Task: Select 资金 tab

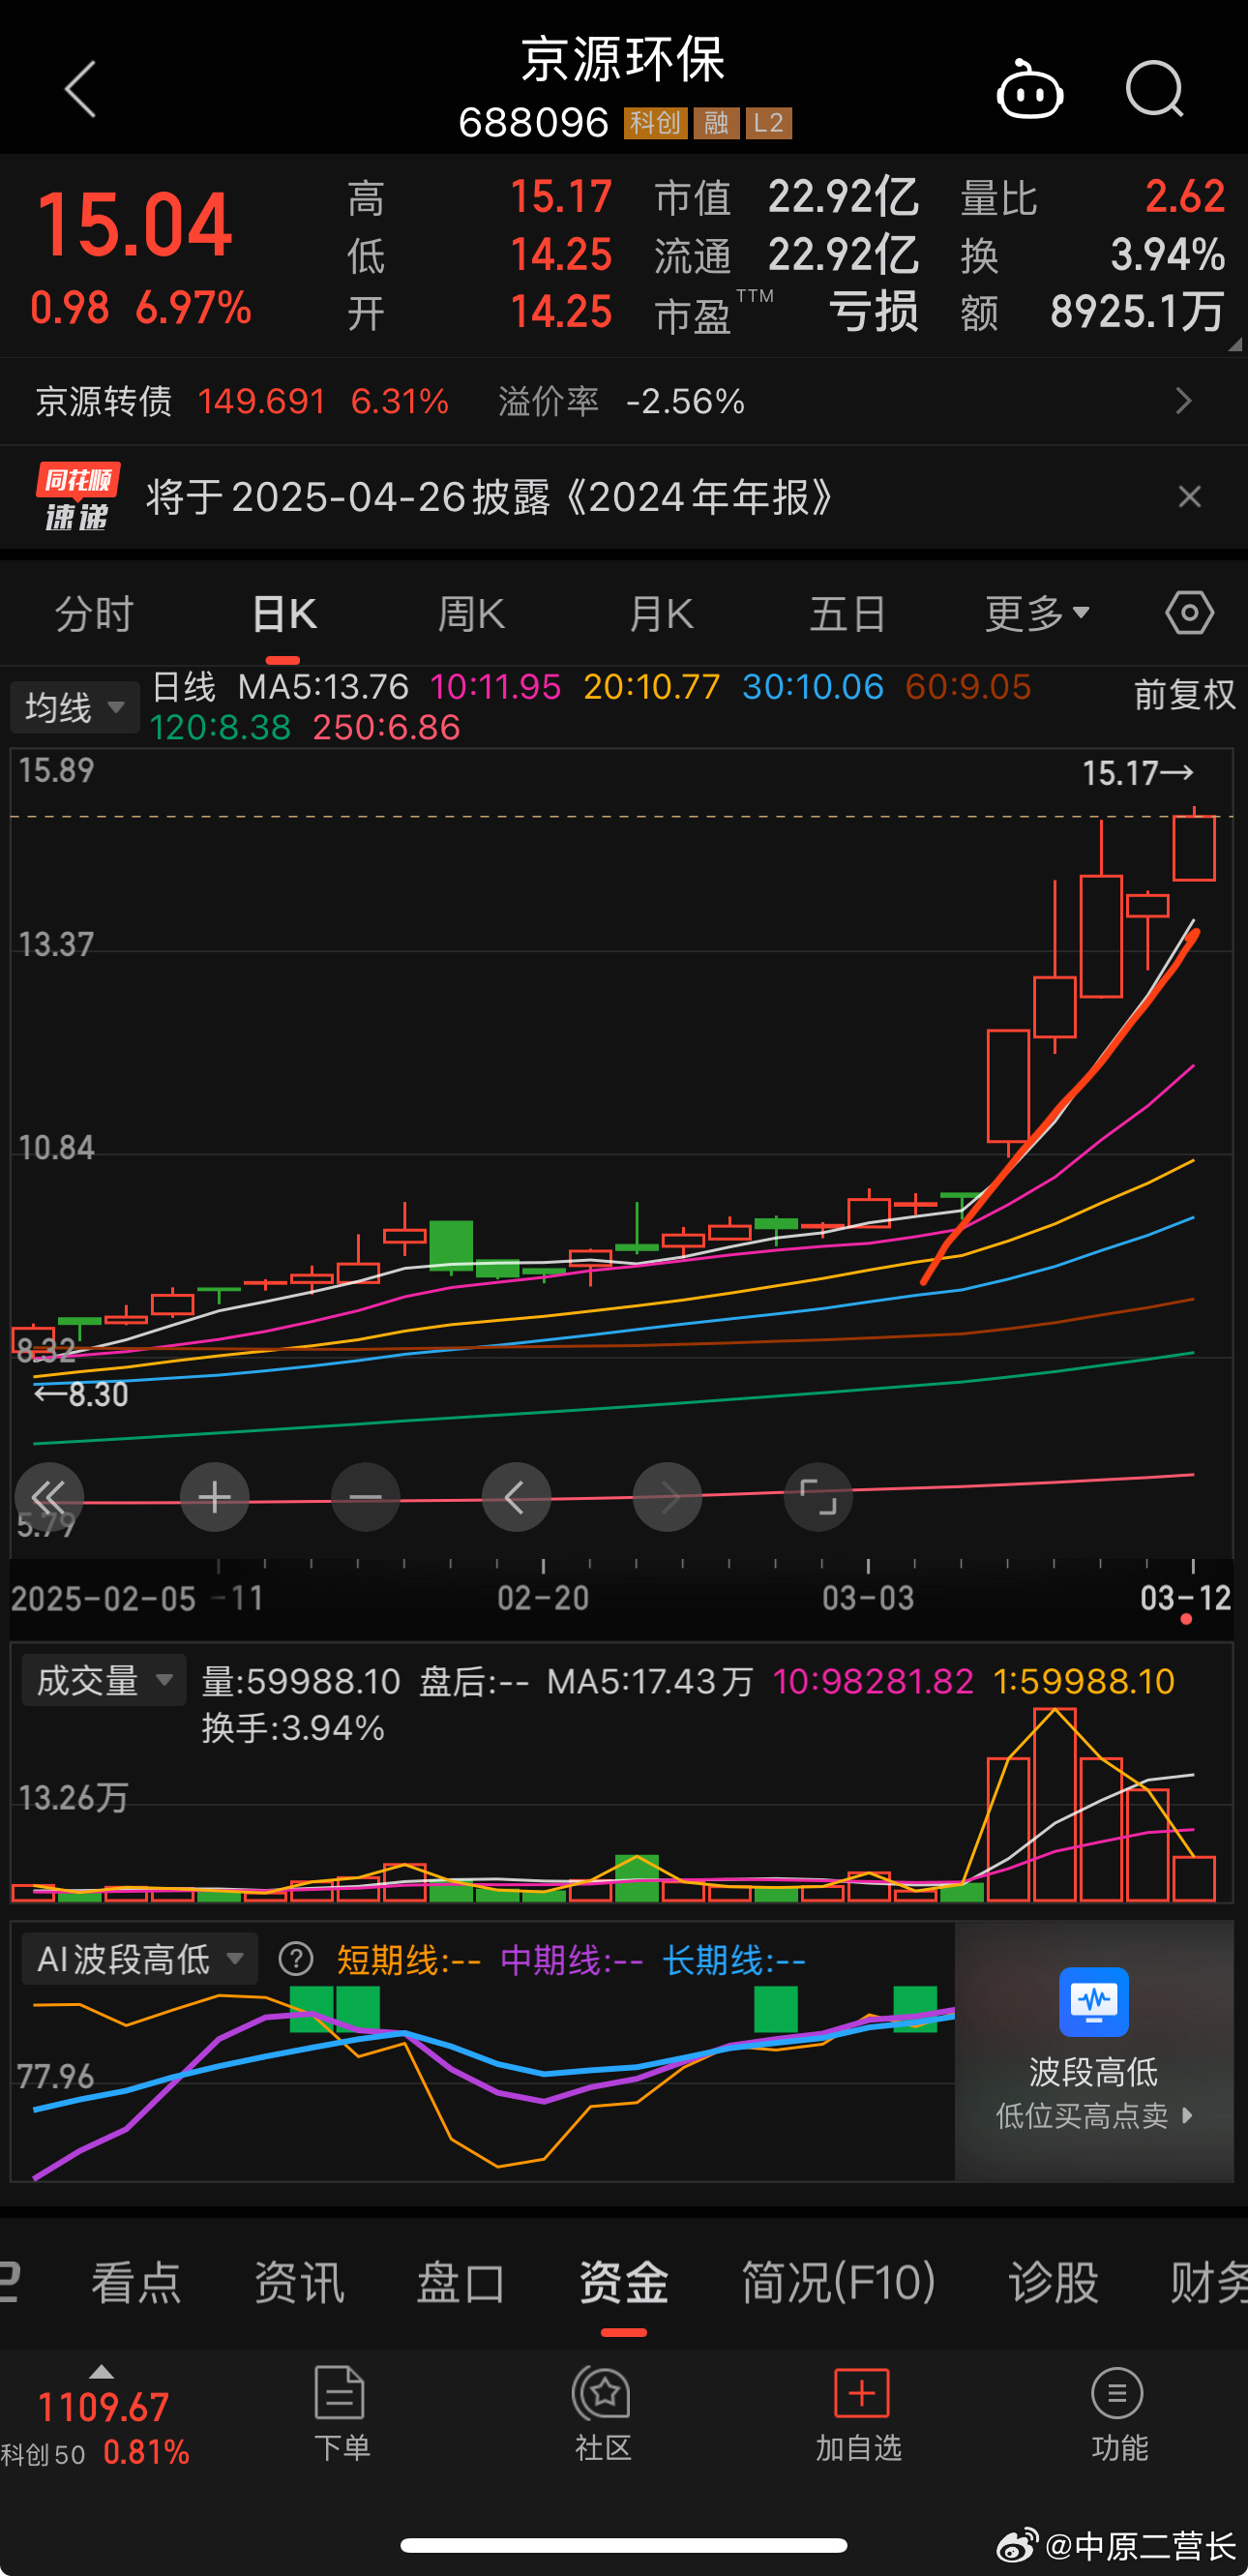Action: (x=624, y=2282)
